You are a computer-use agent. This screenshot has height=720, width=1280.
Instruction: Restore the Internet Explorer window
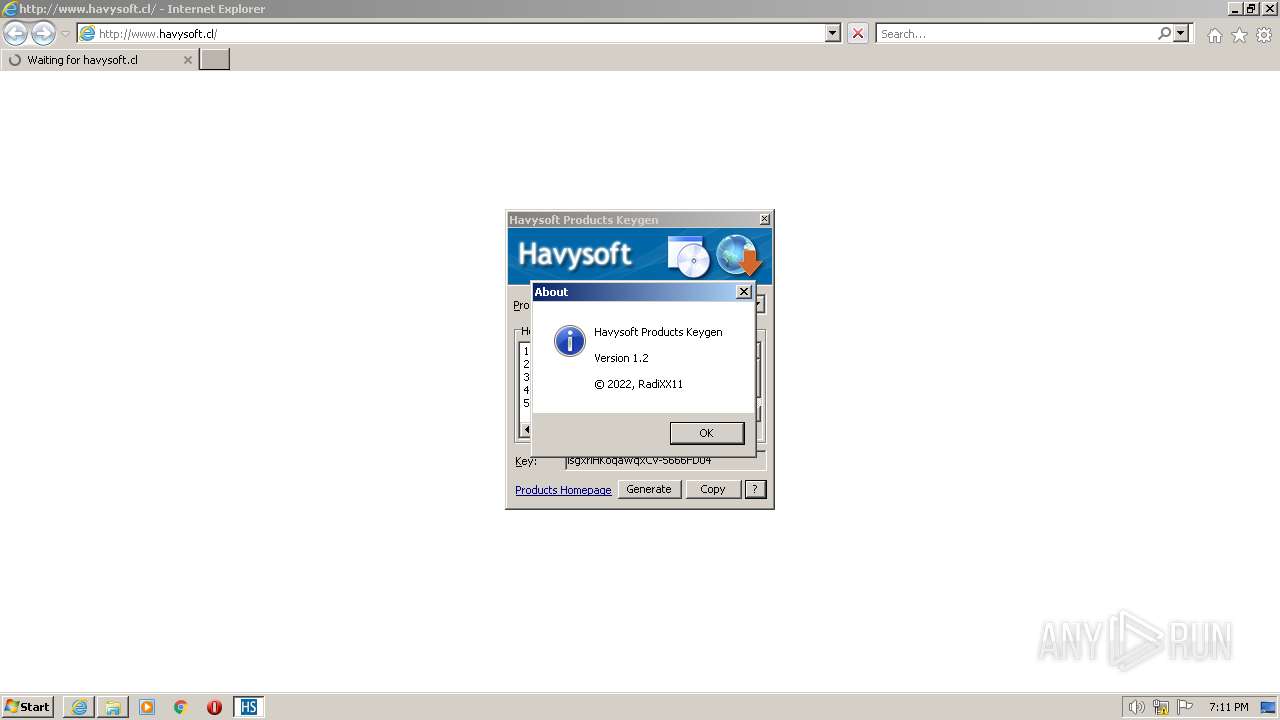click(1251, 8)
